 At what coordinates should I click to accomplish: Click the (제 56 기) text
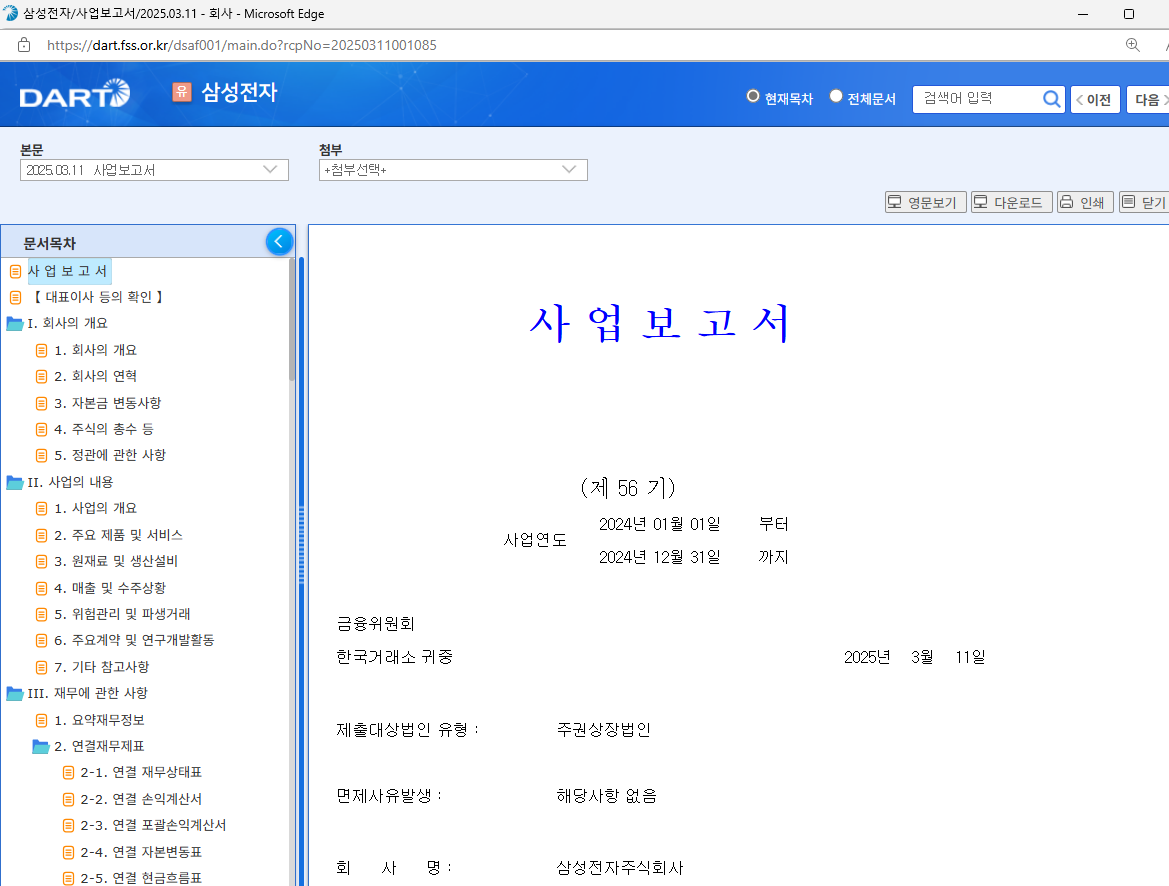click(628, 488)
